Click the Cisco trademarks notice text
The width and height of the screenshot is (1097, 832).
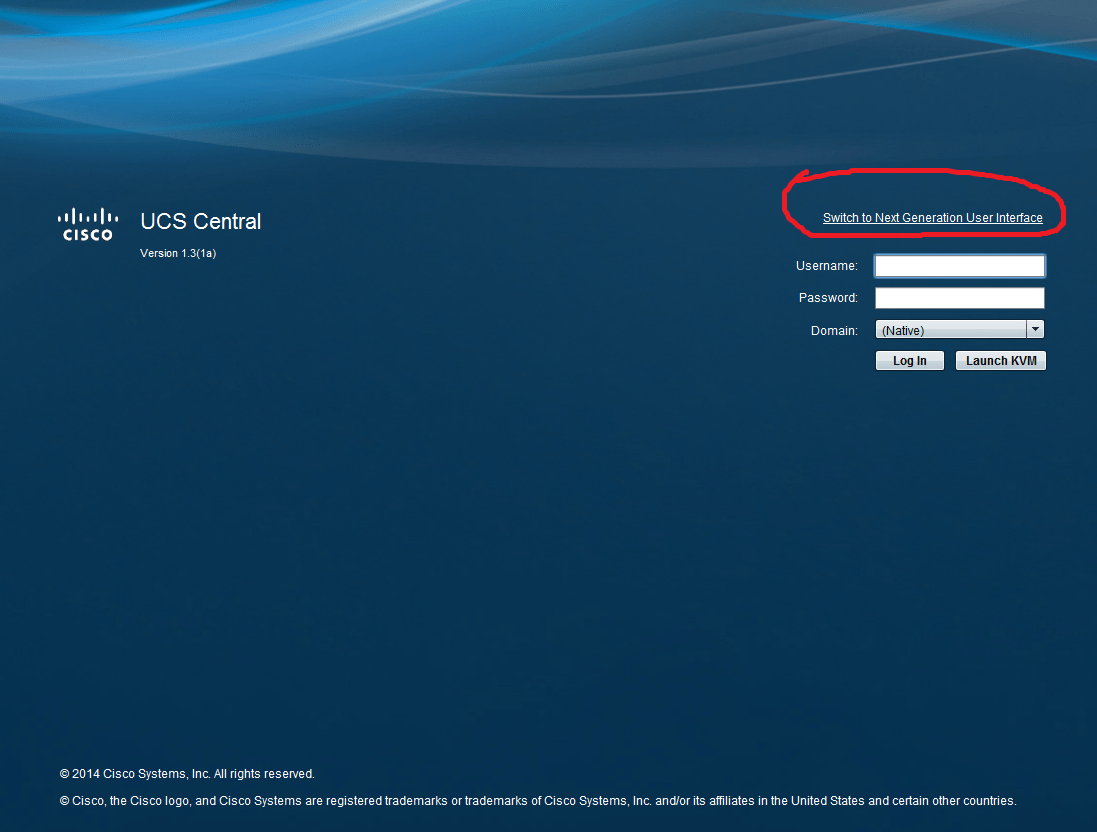(538, 801)
